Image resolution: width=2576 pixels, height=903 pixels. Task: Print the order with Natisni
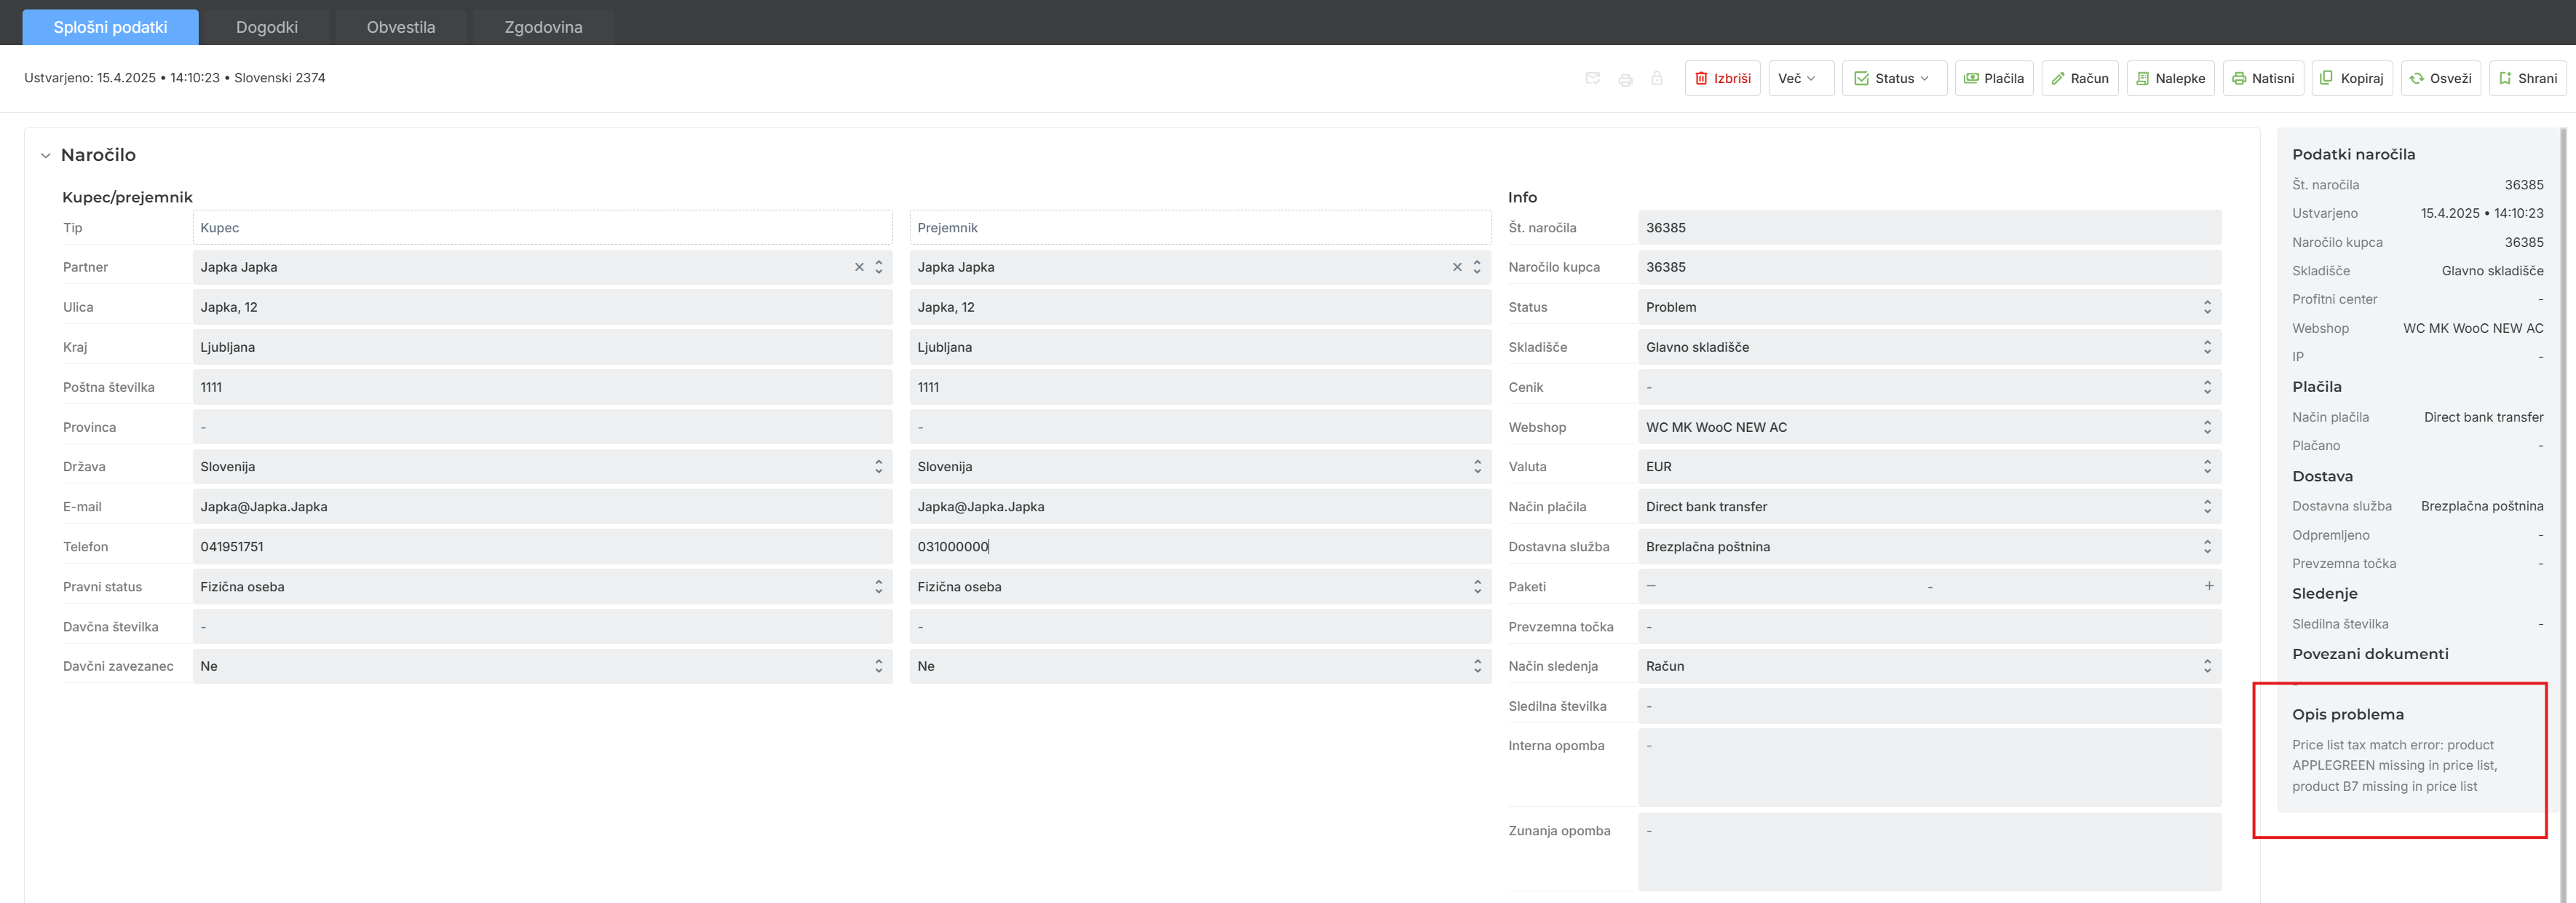2263,78
